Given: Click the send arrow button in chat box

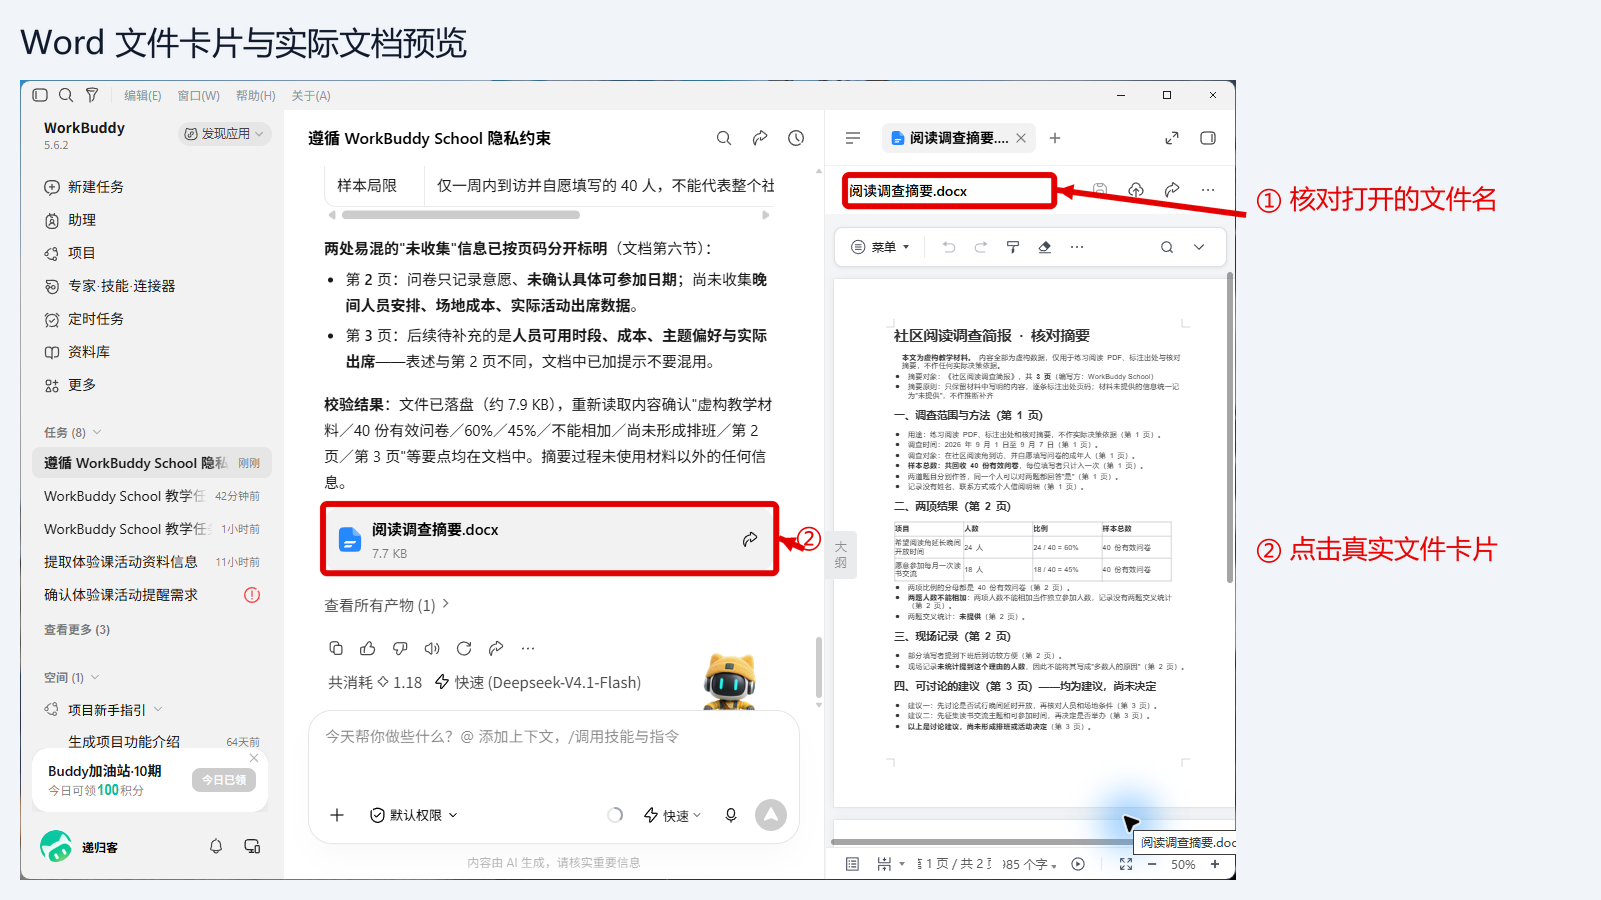Looking at the screenshot, I should click(771, 815).
